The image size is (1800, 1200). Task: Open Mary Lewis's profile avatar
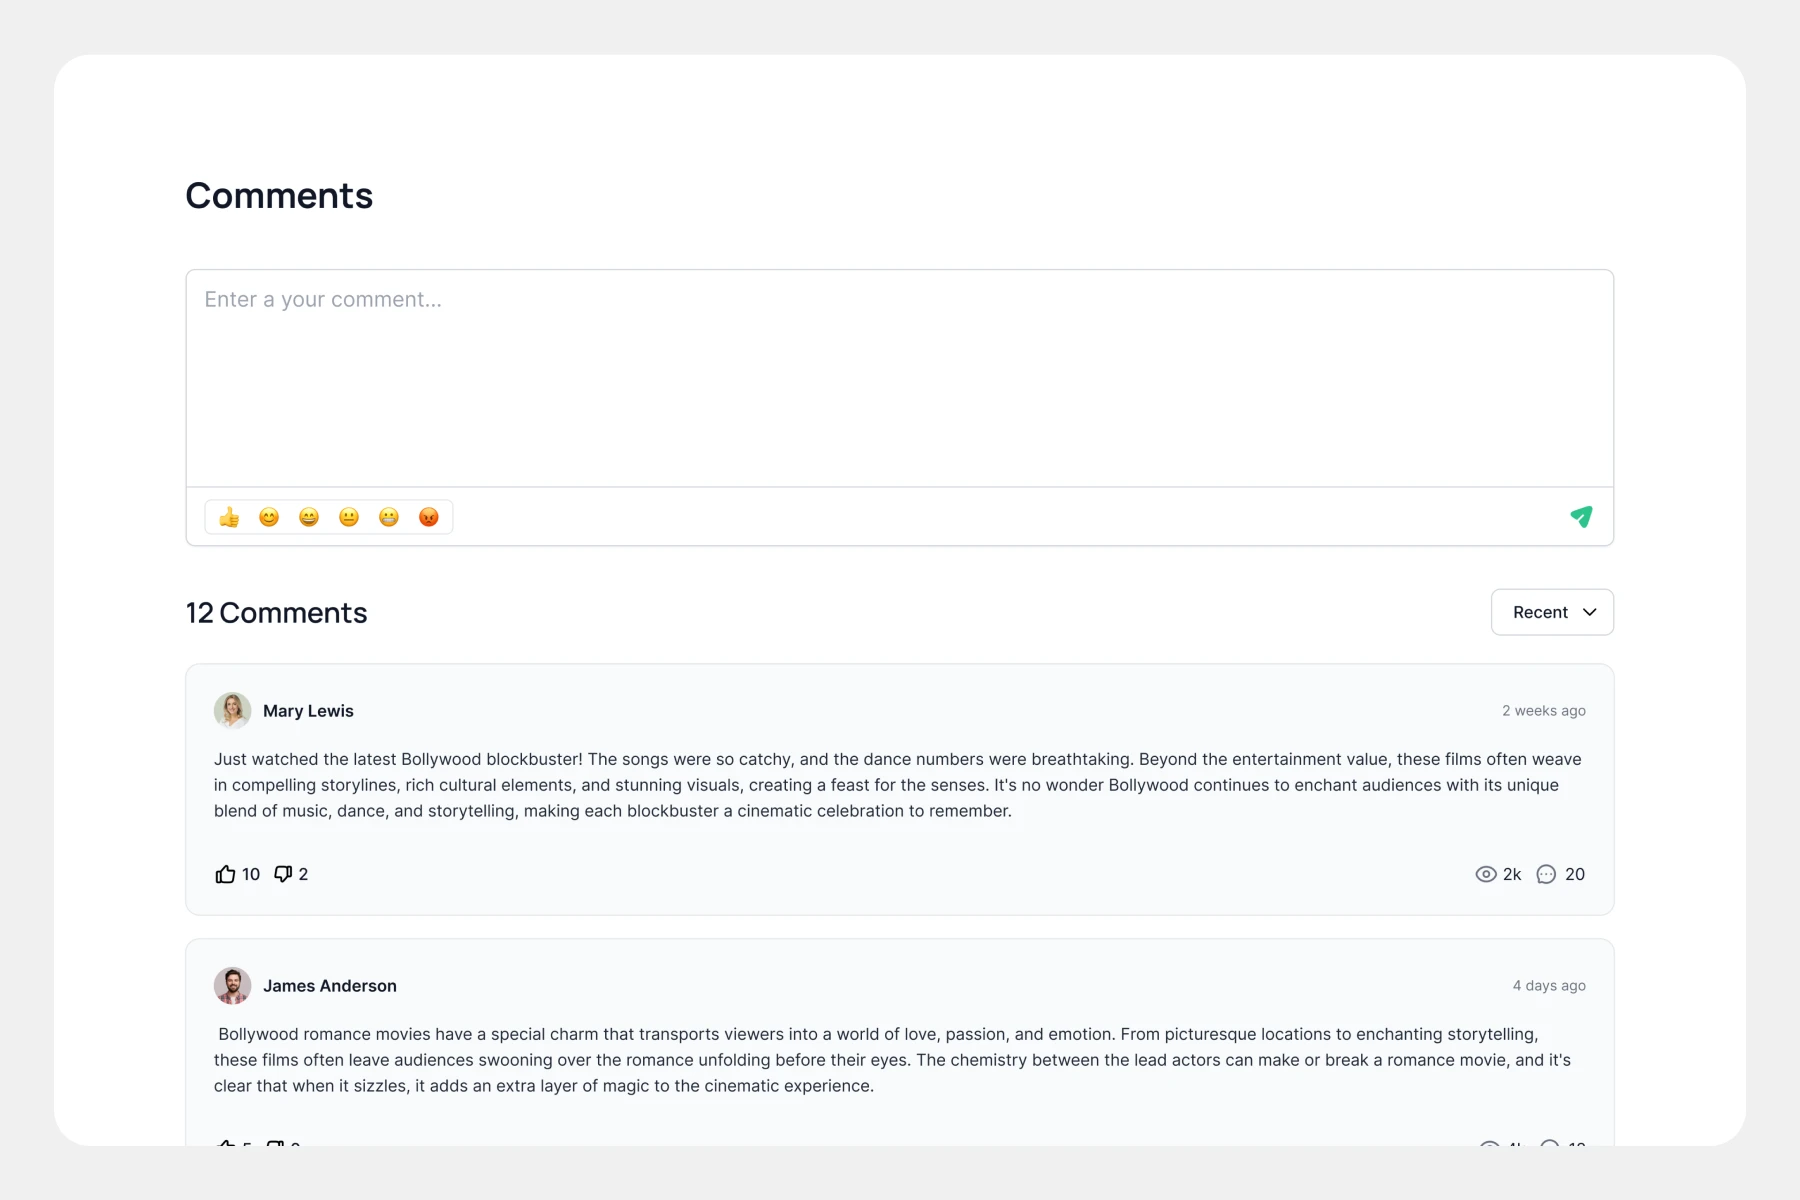point(232,711)
